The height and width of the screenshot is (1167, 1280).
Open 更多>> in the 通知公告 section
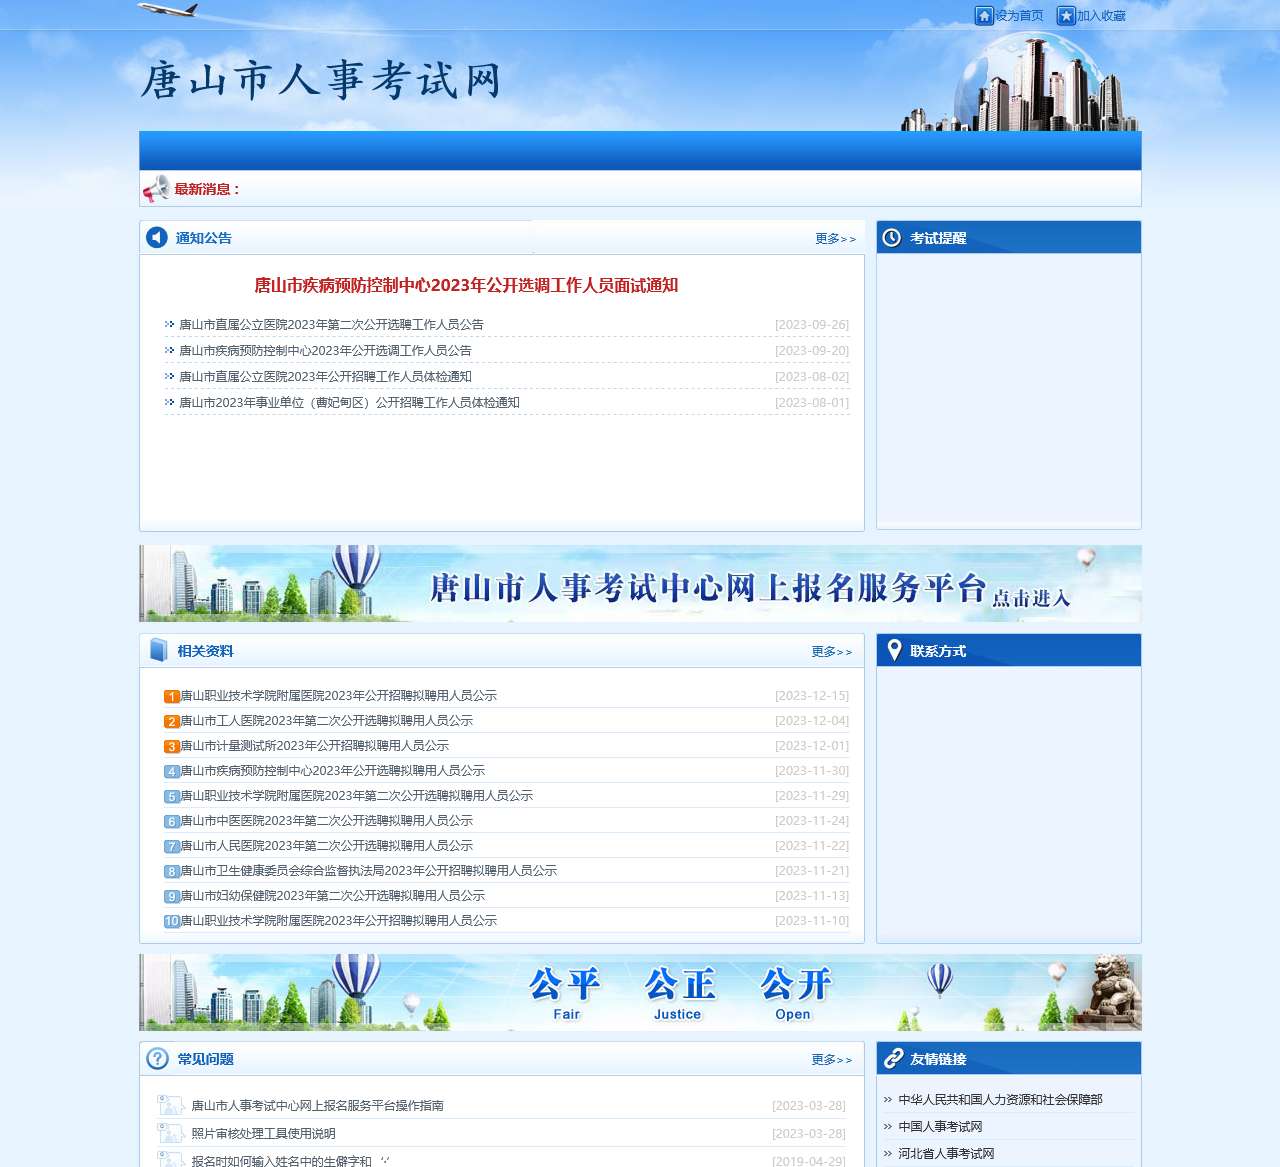point(835,238)
